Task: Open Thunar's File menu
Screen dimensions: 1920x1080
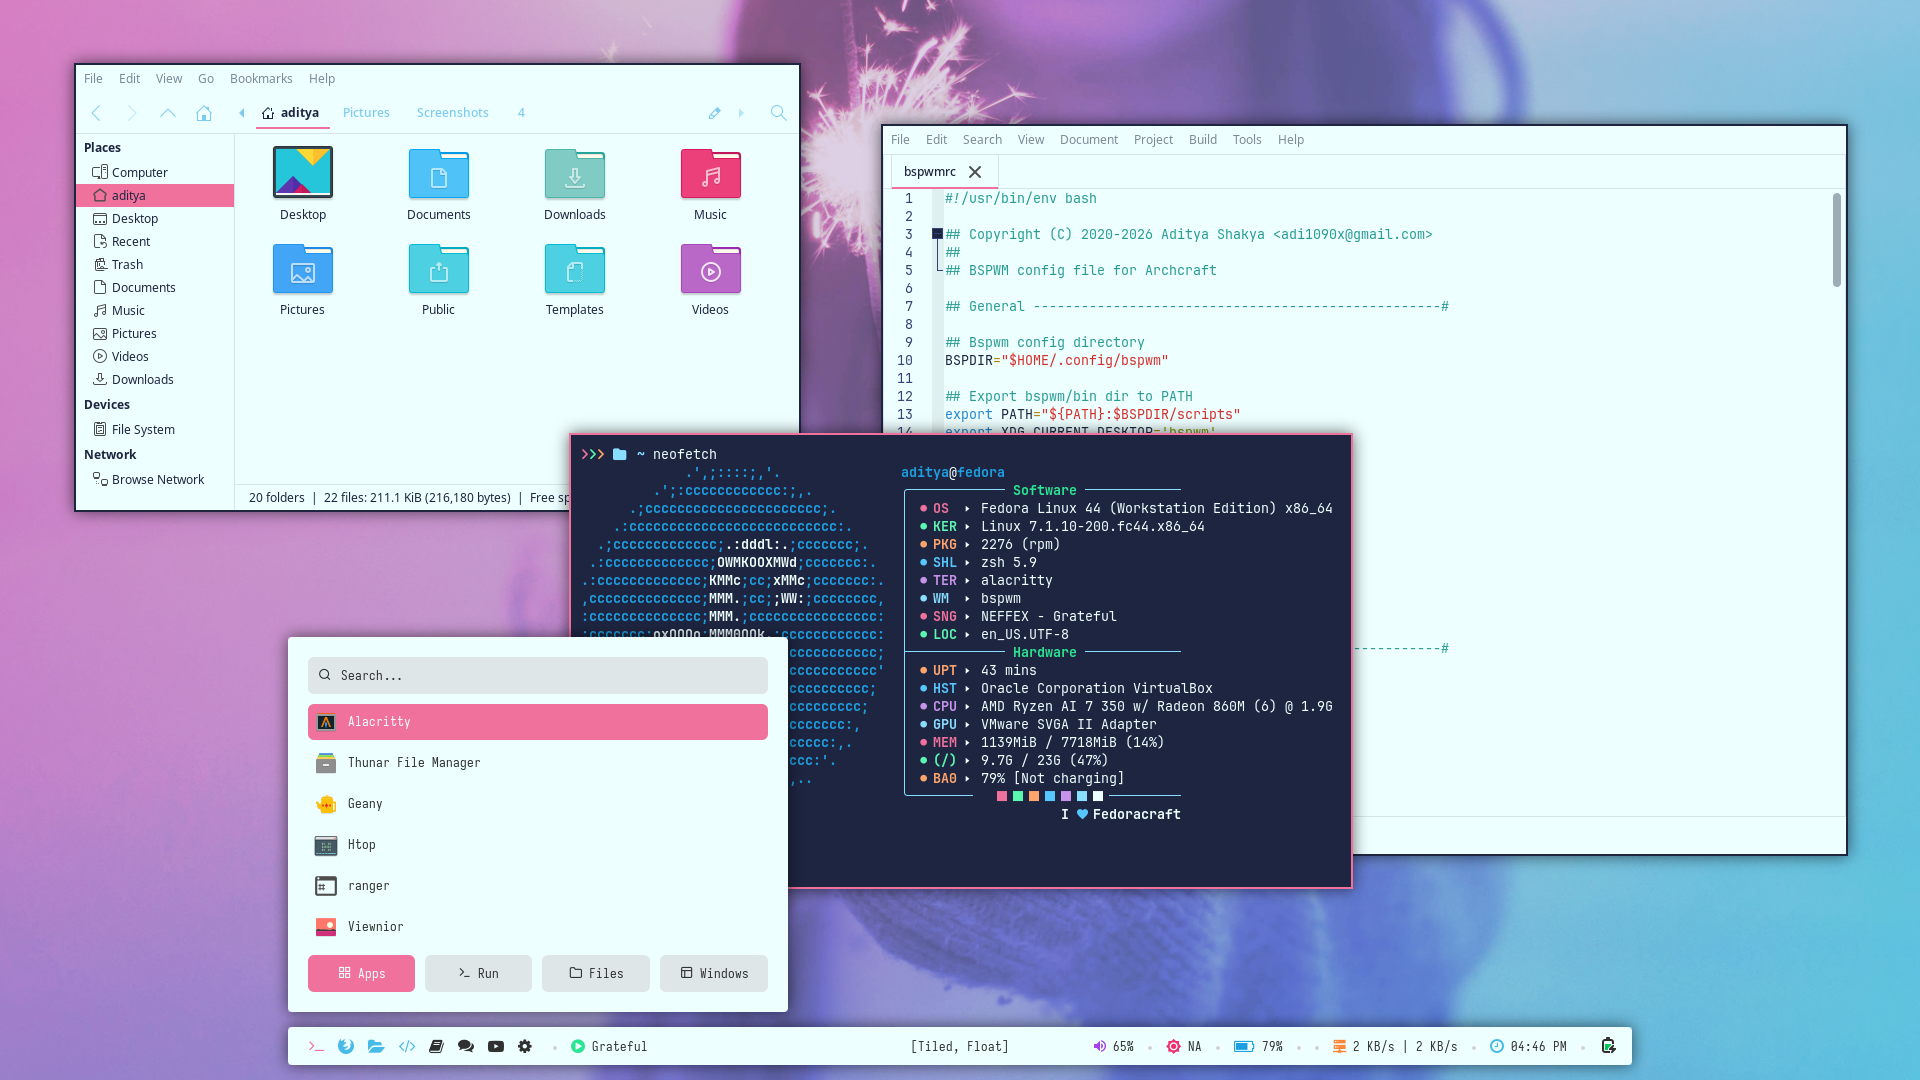Action: tap(93, 78)
